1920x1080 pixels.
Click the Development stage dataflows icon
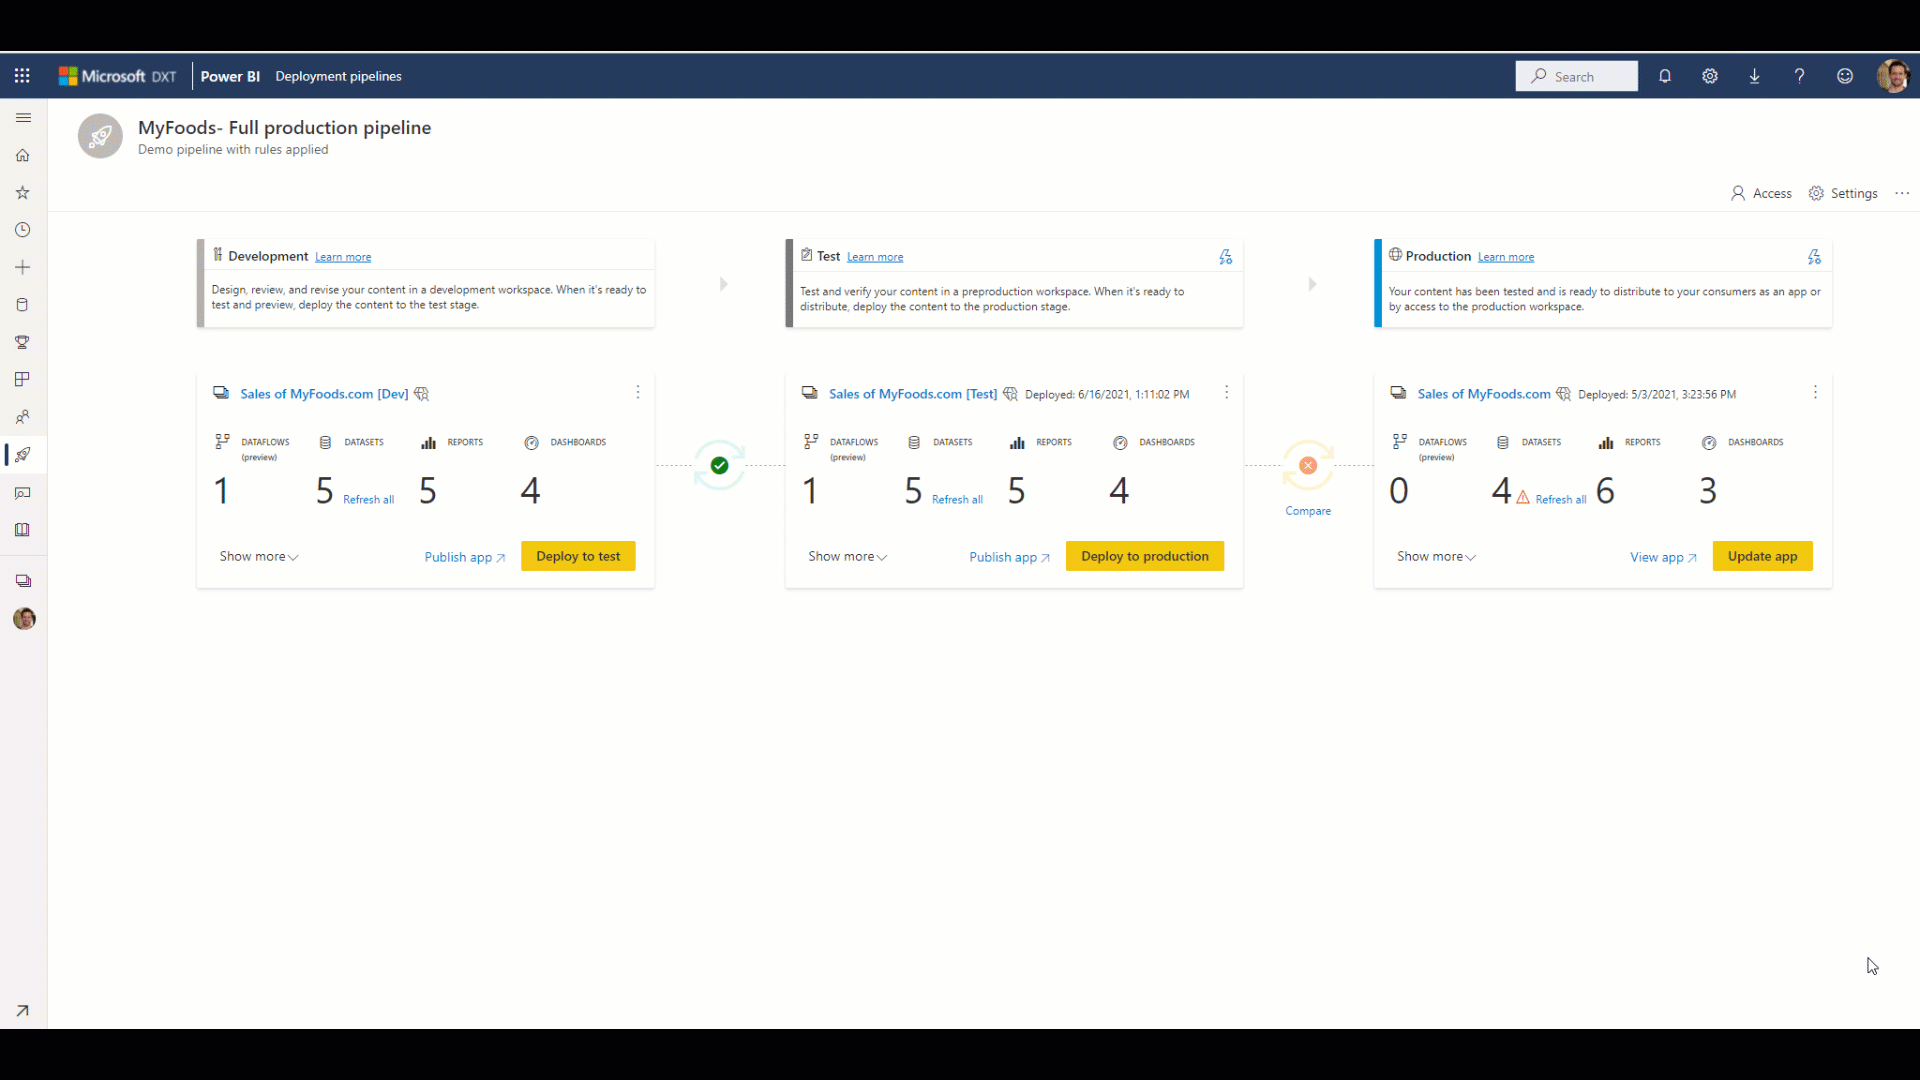click(x=222, y=442)
